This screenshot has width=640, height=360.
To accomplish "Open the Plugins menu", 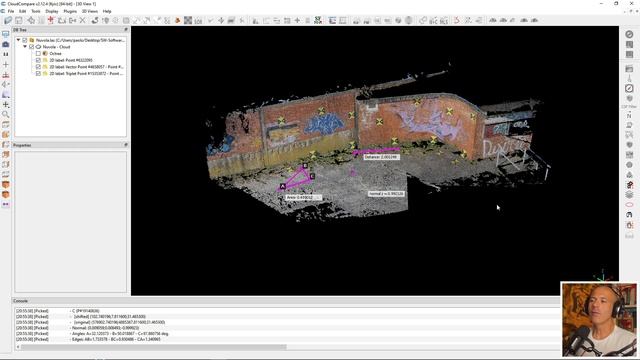I will (x=70, y=11).
